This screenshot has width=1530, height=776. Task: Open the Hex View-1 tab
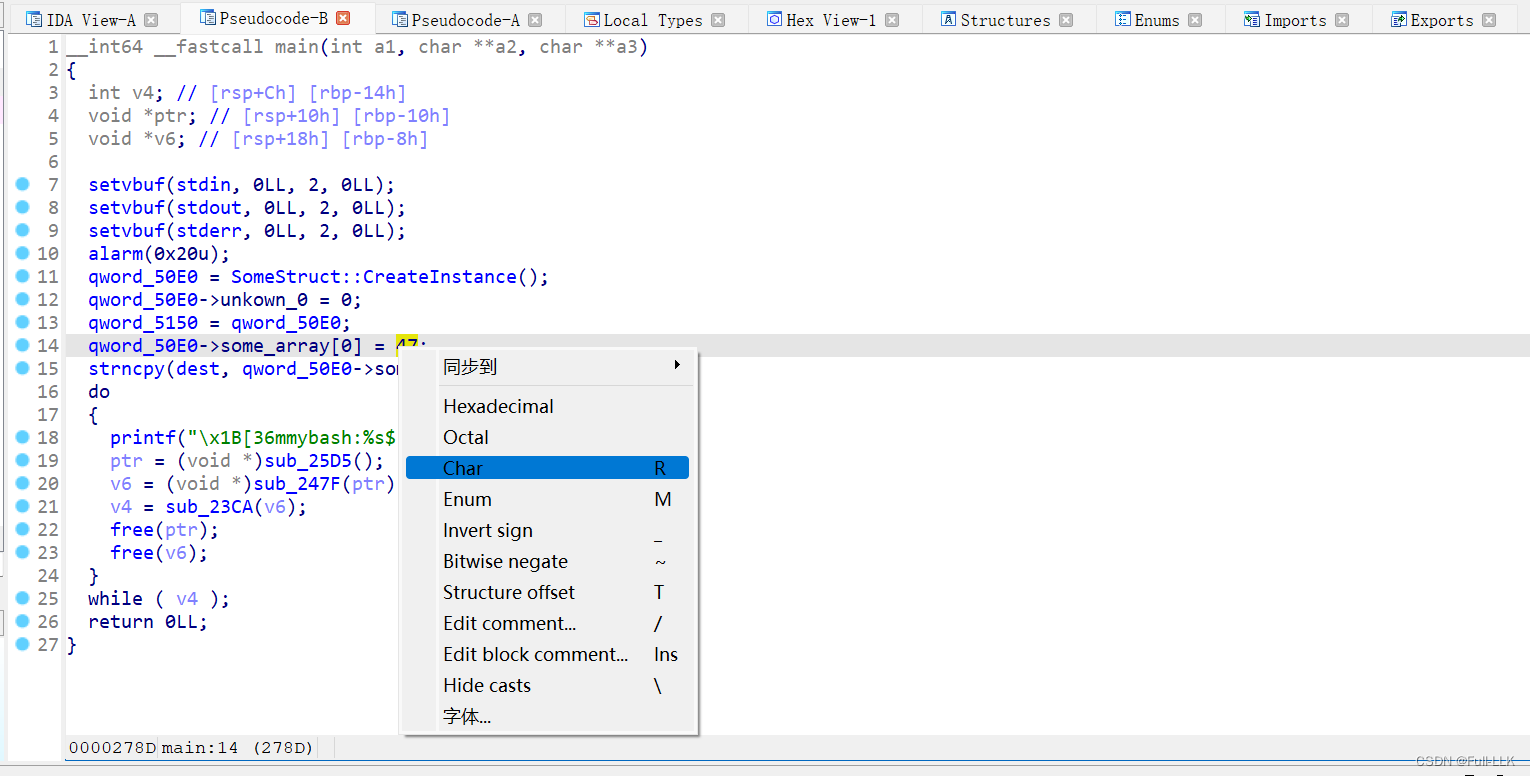click(x=831, y=20)
